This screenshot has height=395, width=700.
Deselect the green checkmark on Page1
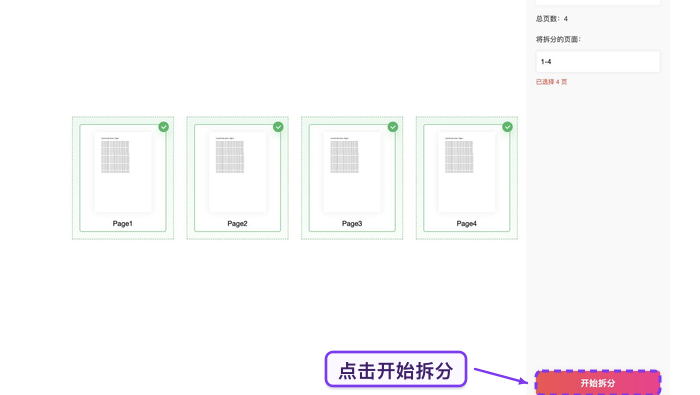pos(164,127)
